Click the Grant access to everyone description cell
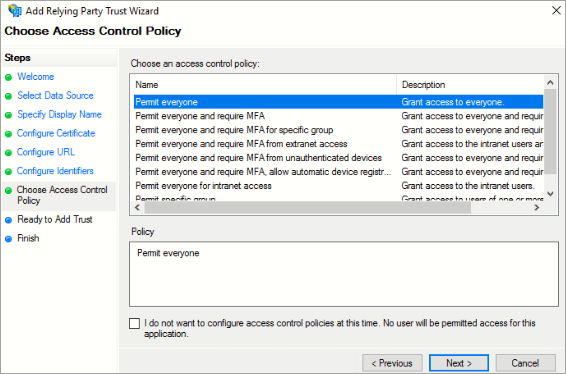 tap(453, 102)
